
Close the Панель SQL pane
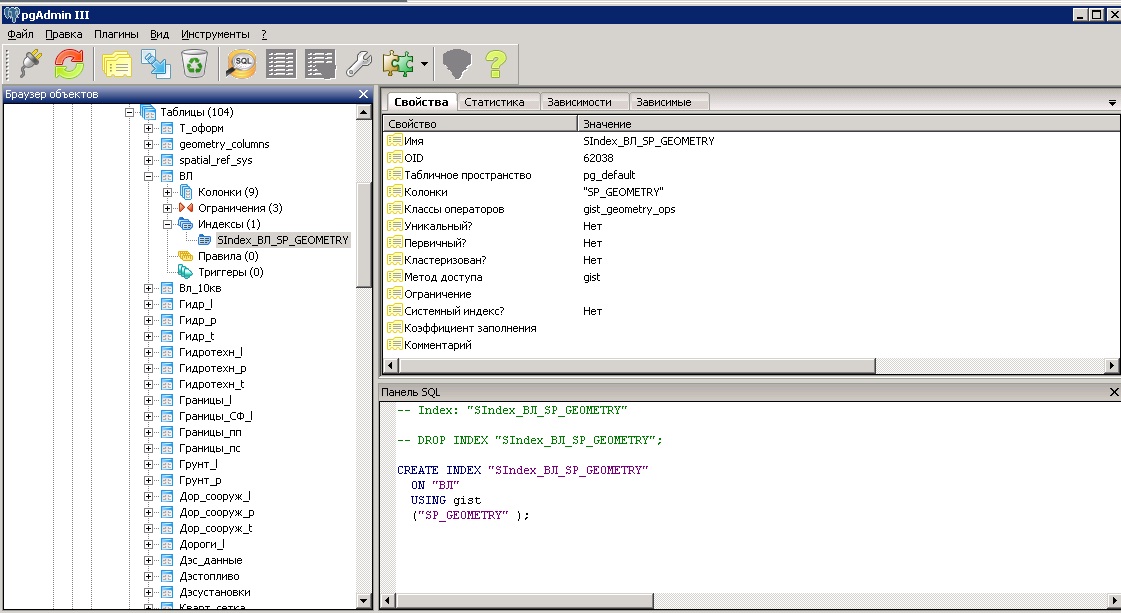pyautogui.click(x=1114, y=392)
